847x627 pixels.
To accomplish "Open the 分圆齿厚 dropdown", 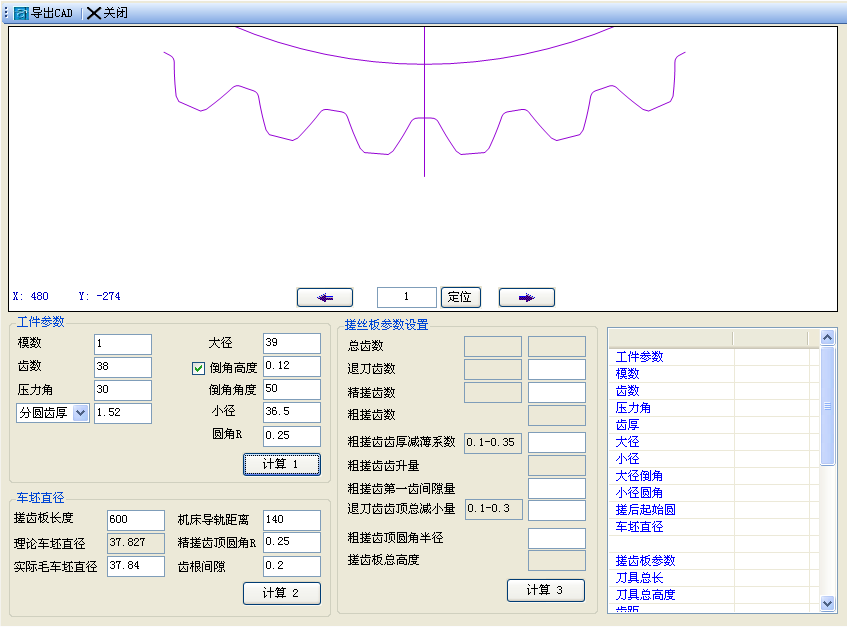I will [x=80, y=413].
